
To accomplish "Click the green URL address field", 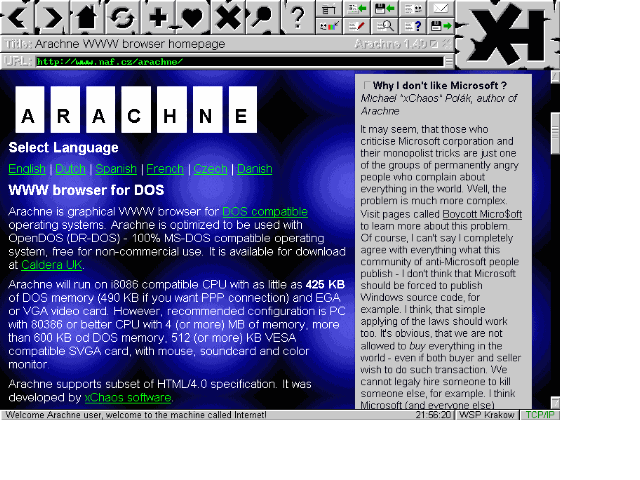I will tap(240, 62).
